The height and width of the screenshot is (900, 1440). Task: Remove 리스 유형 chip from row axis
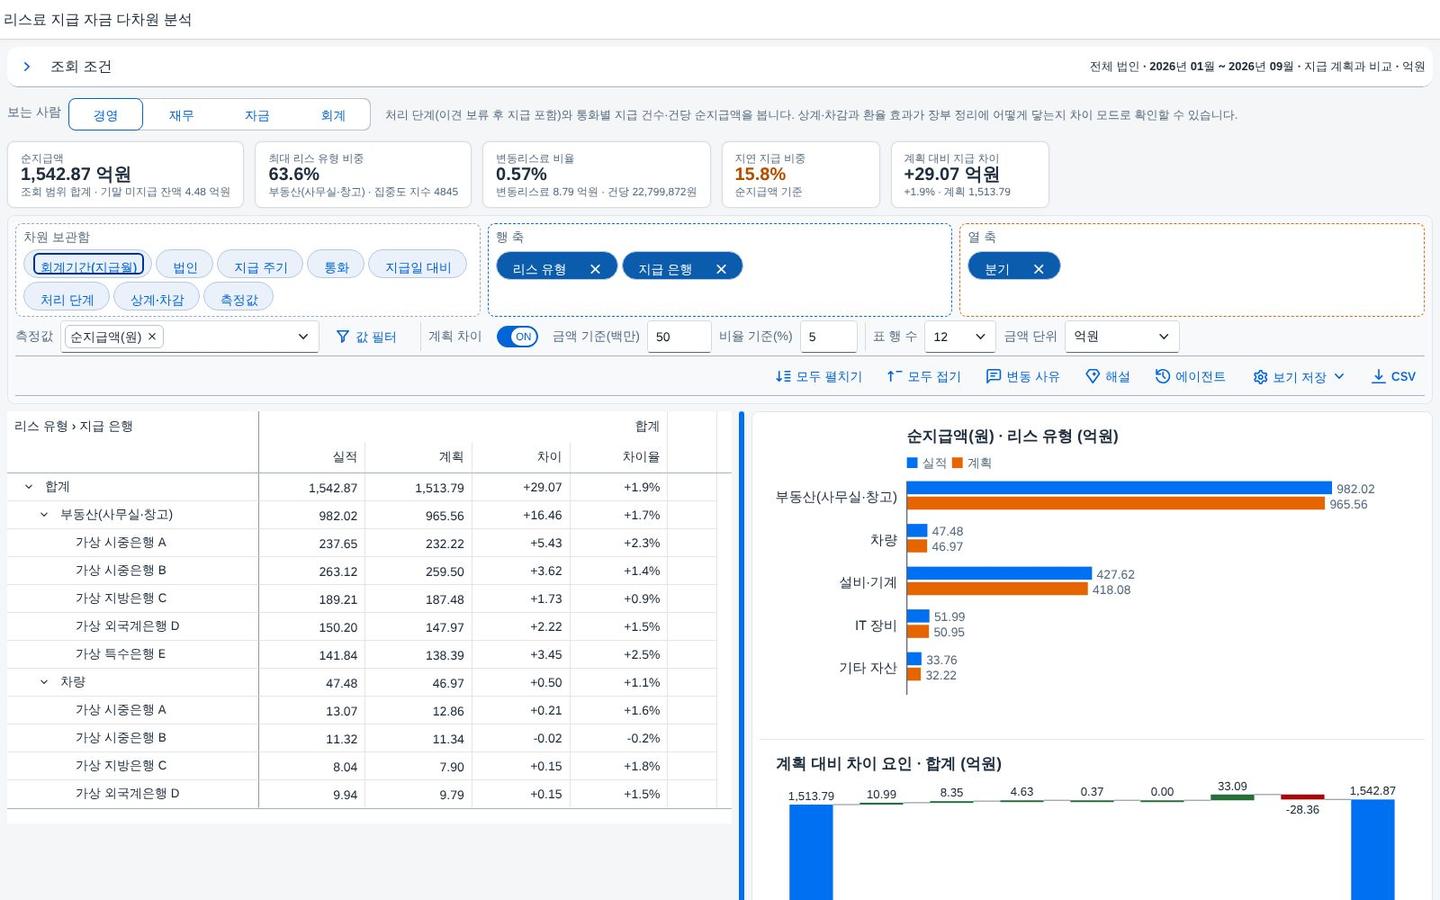tap(595, 269)
